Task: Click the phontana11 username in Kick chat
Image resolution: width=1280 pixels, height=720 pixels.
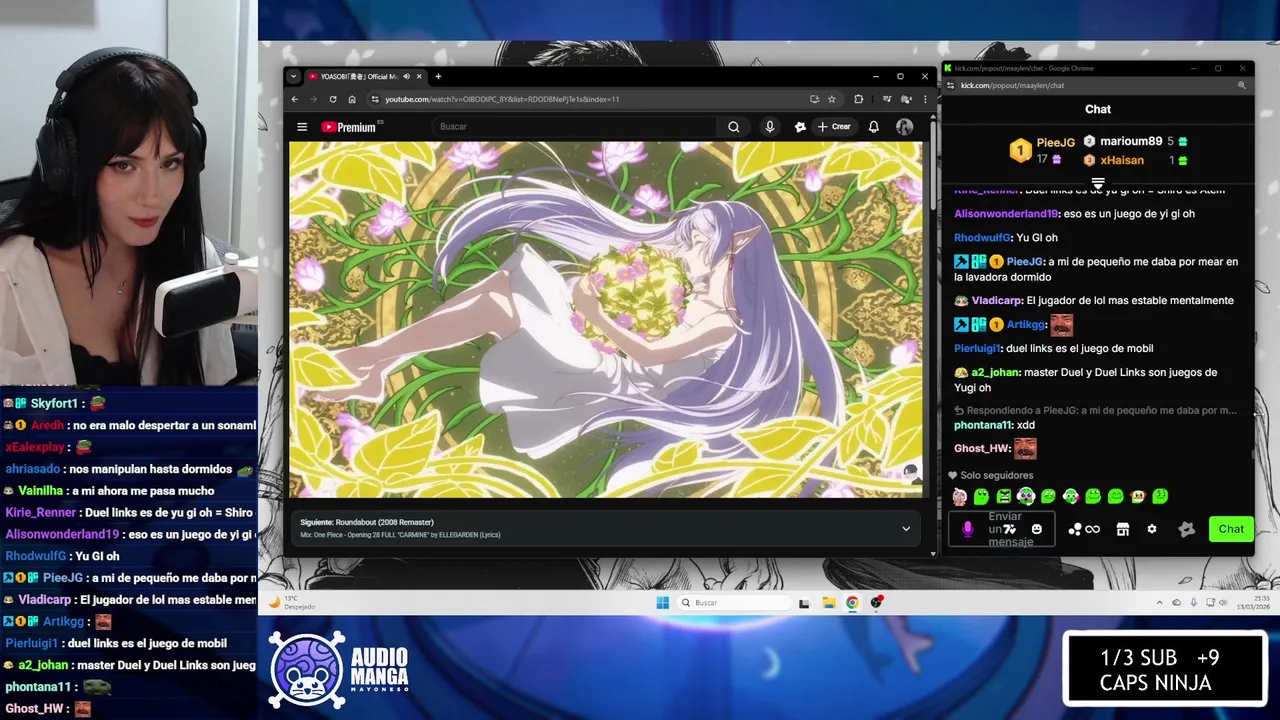Action: coord(983,425)
